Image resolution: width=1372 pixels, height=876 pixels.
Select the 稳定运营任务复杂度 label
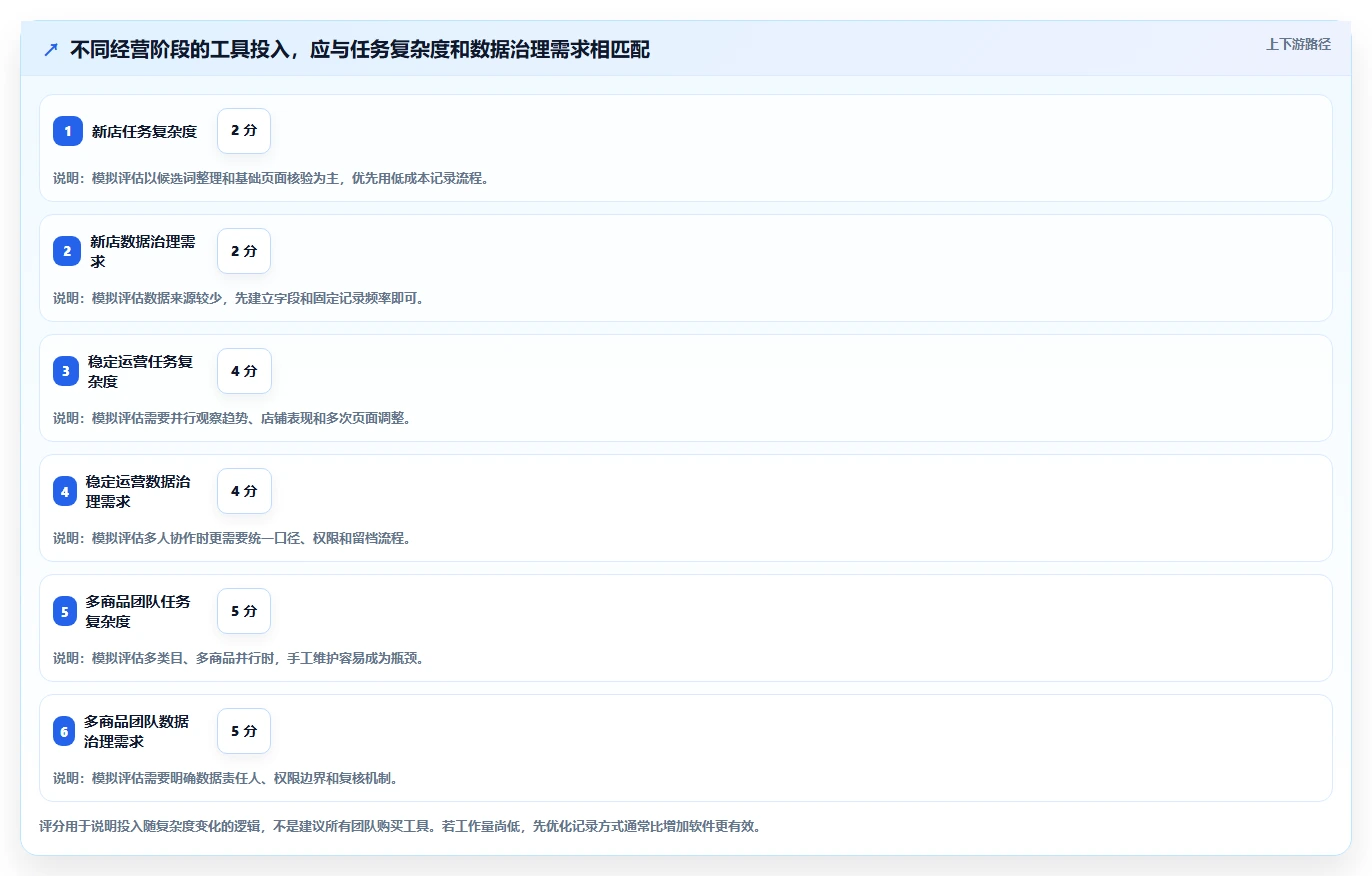coord(140,371)
